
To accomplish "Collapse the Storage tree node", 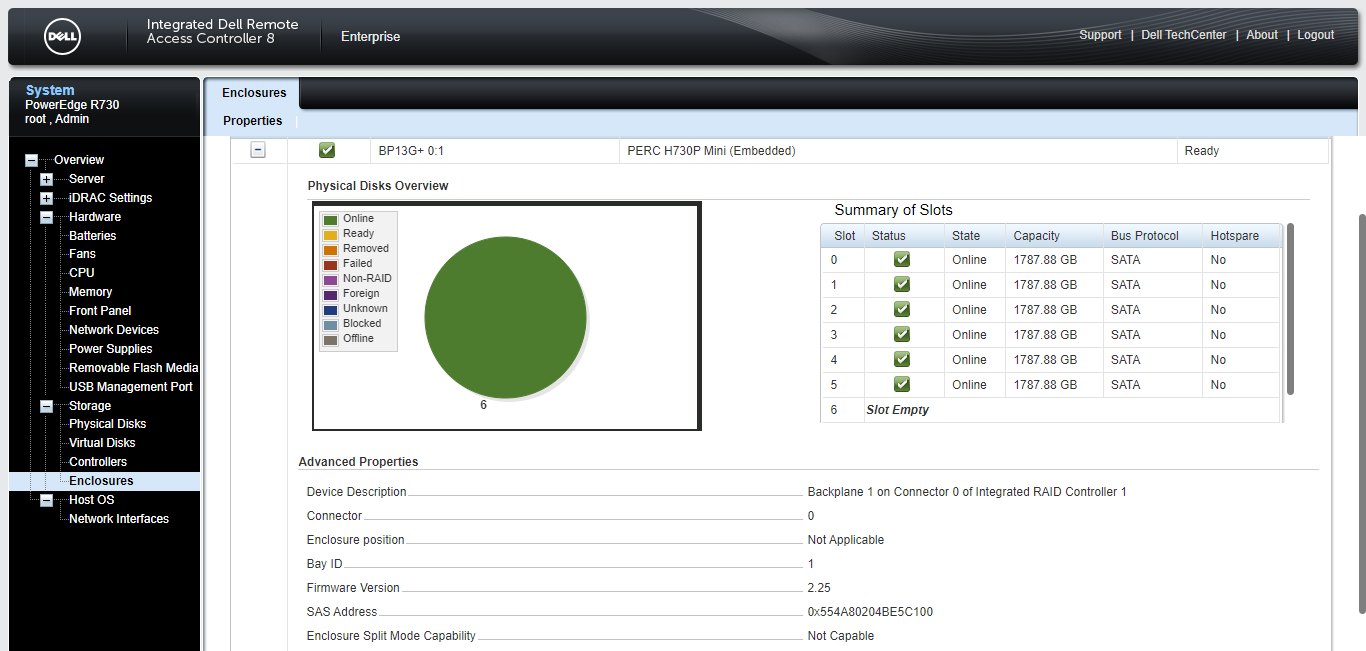I will (x=46, y=406).
